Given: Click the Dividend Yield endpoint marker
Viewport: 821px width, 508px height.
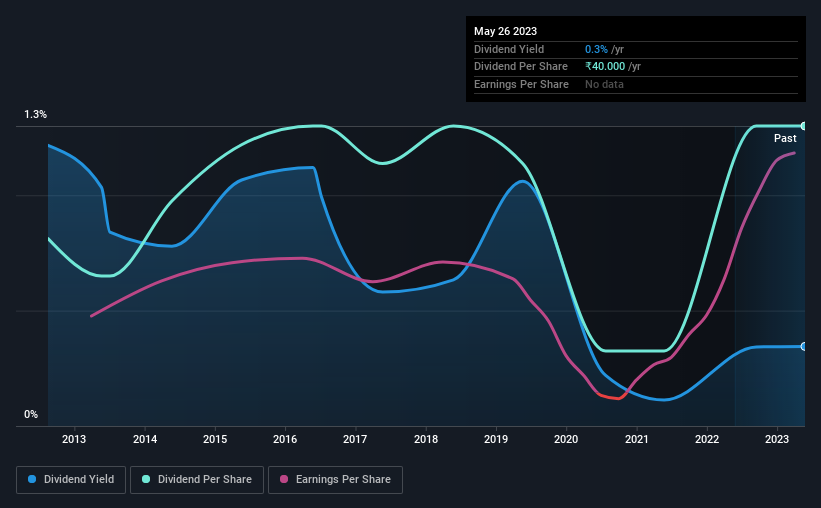Looking at the screenshot, I should point(803,347).
